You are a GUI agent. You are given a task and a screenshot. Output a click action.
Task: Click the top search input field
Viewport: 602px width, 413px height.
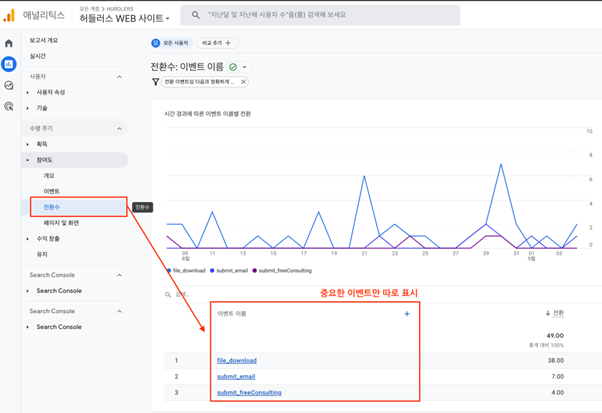point(320,15)
